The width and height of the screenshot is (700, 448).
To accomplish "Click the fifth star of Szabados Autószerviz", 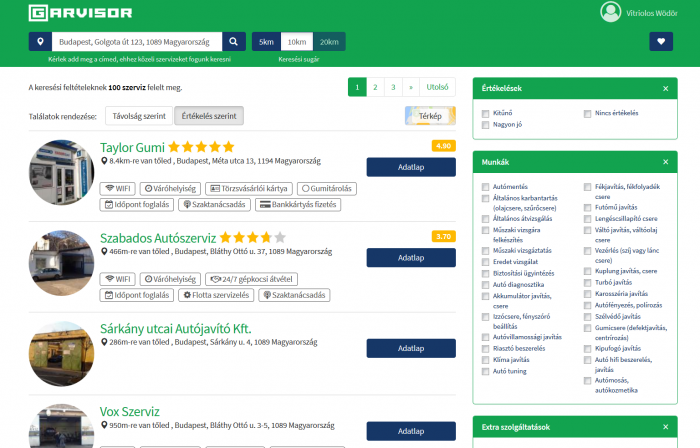I will (x=279, y=238).
